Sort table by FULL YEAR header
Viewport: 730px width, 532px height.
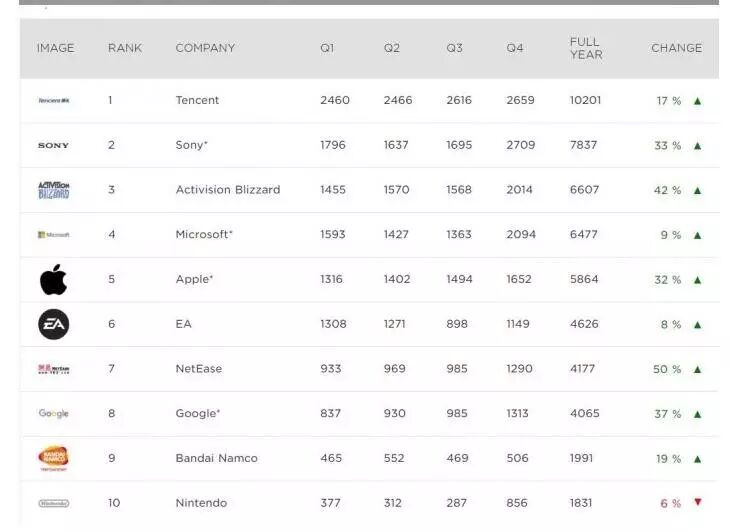(x=586, y=48)
